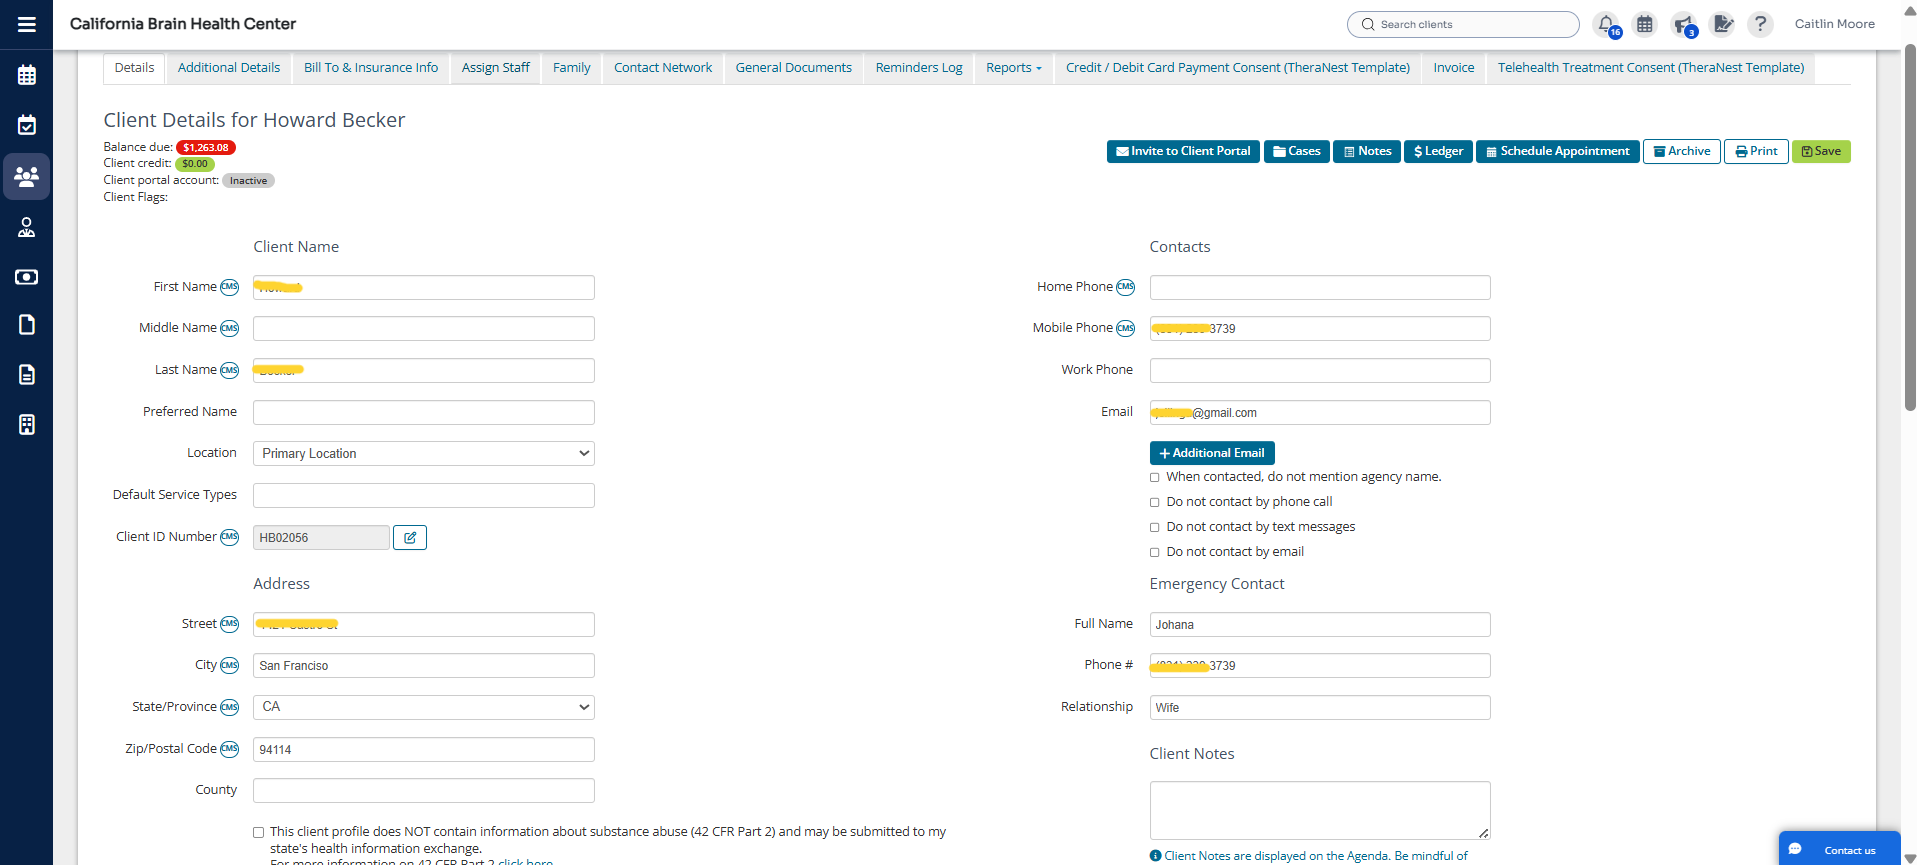Open the Clients group icon in sidebar
This screenshot has height=865, width=1917.
[27, 177]
